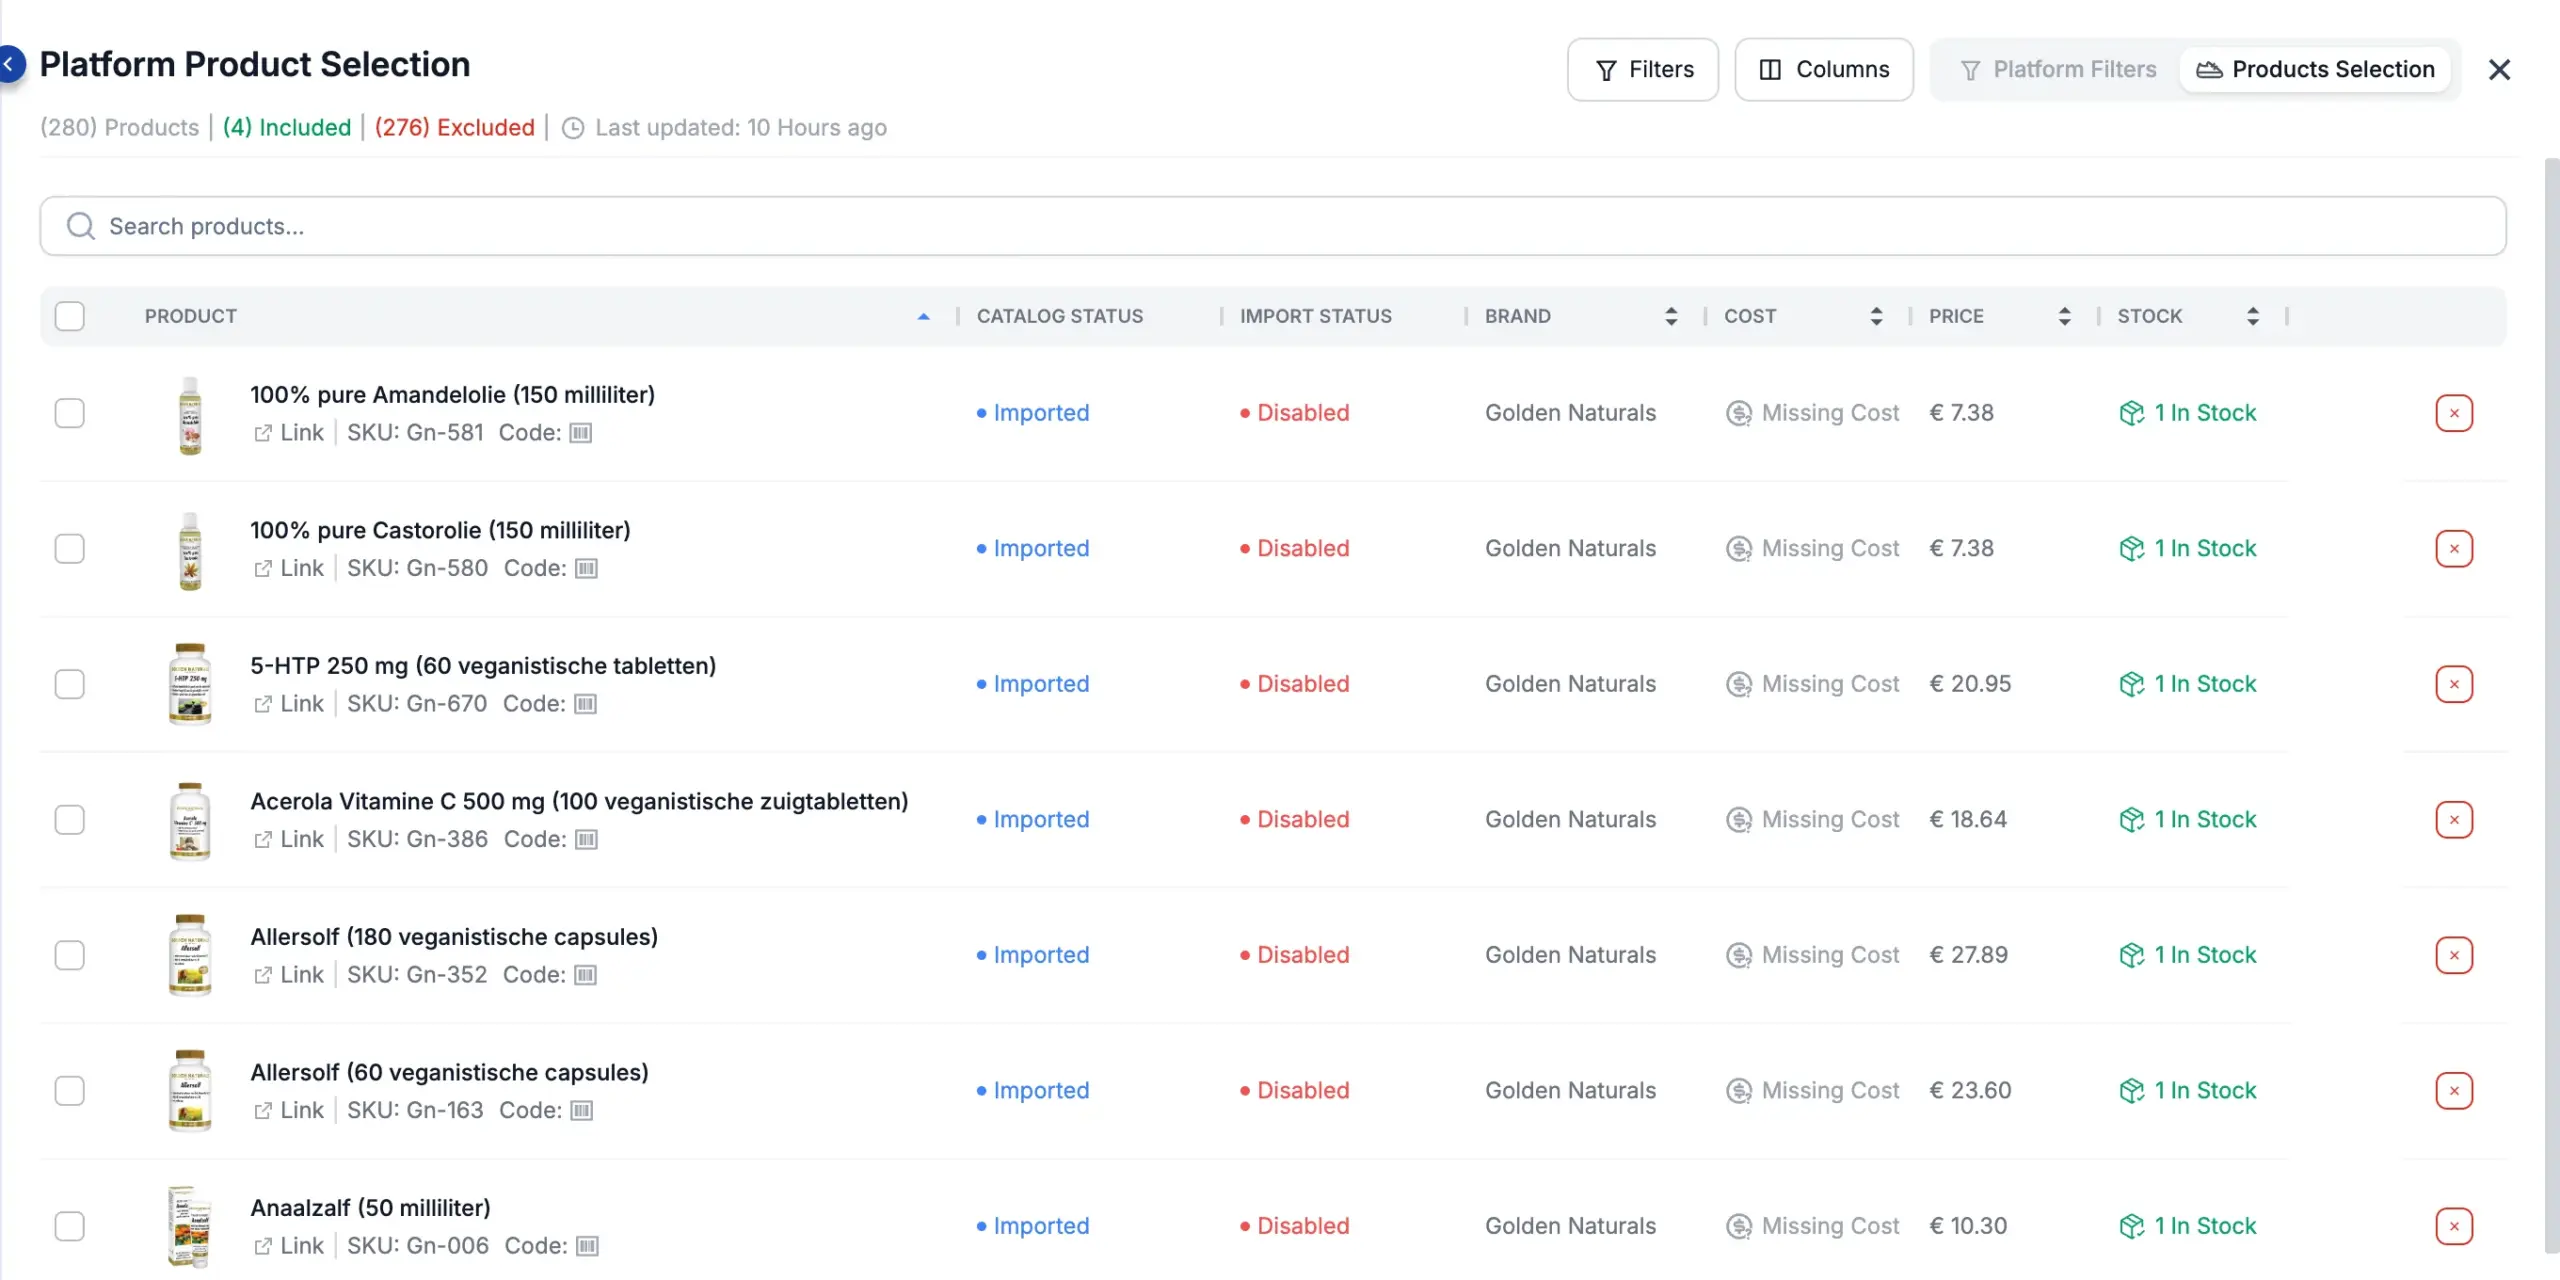Click red X icon for Allersolf 60 capsules

2454,1091
